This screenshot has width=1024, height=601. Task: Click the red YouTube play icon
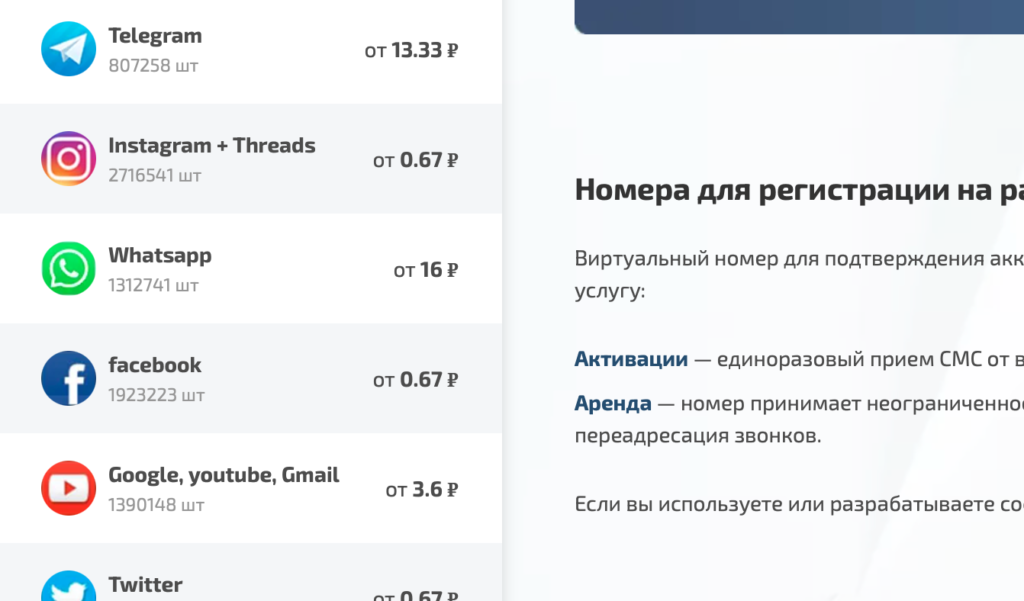coord(68,488)
